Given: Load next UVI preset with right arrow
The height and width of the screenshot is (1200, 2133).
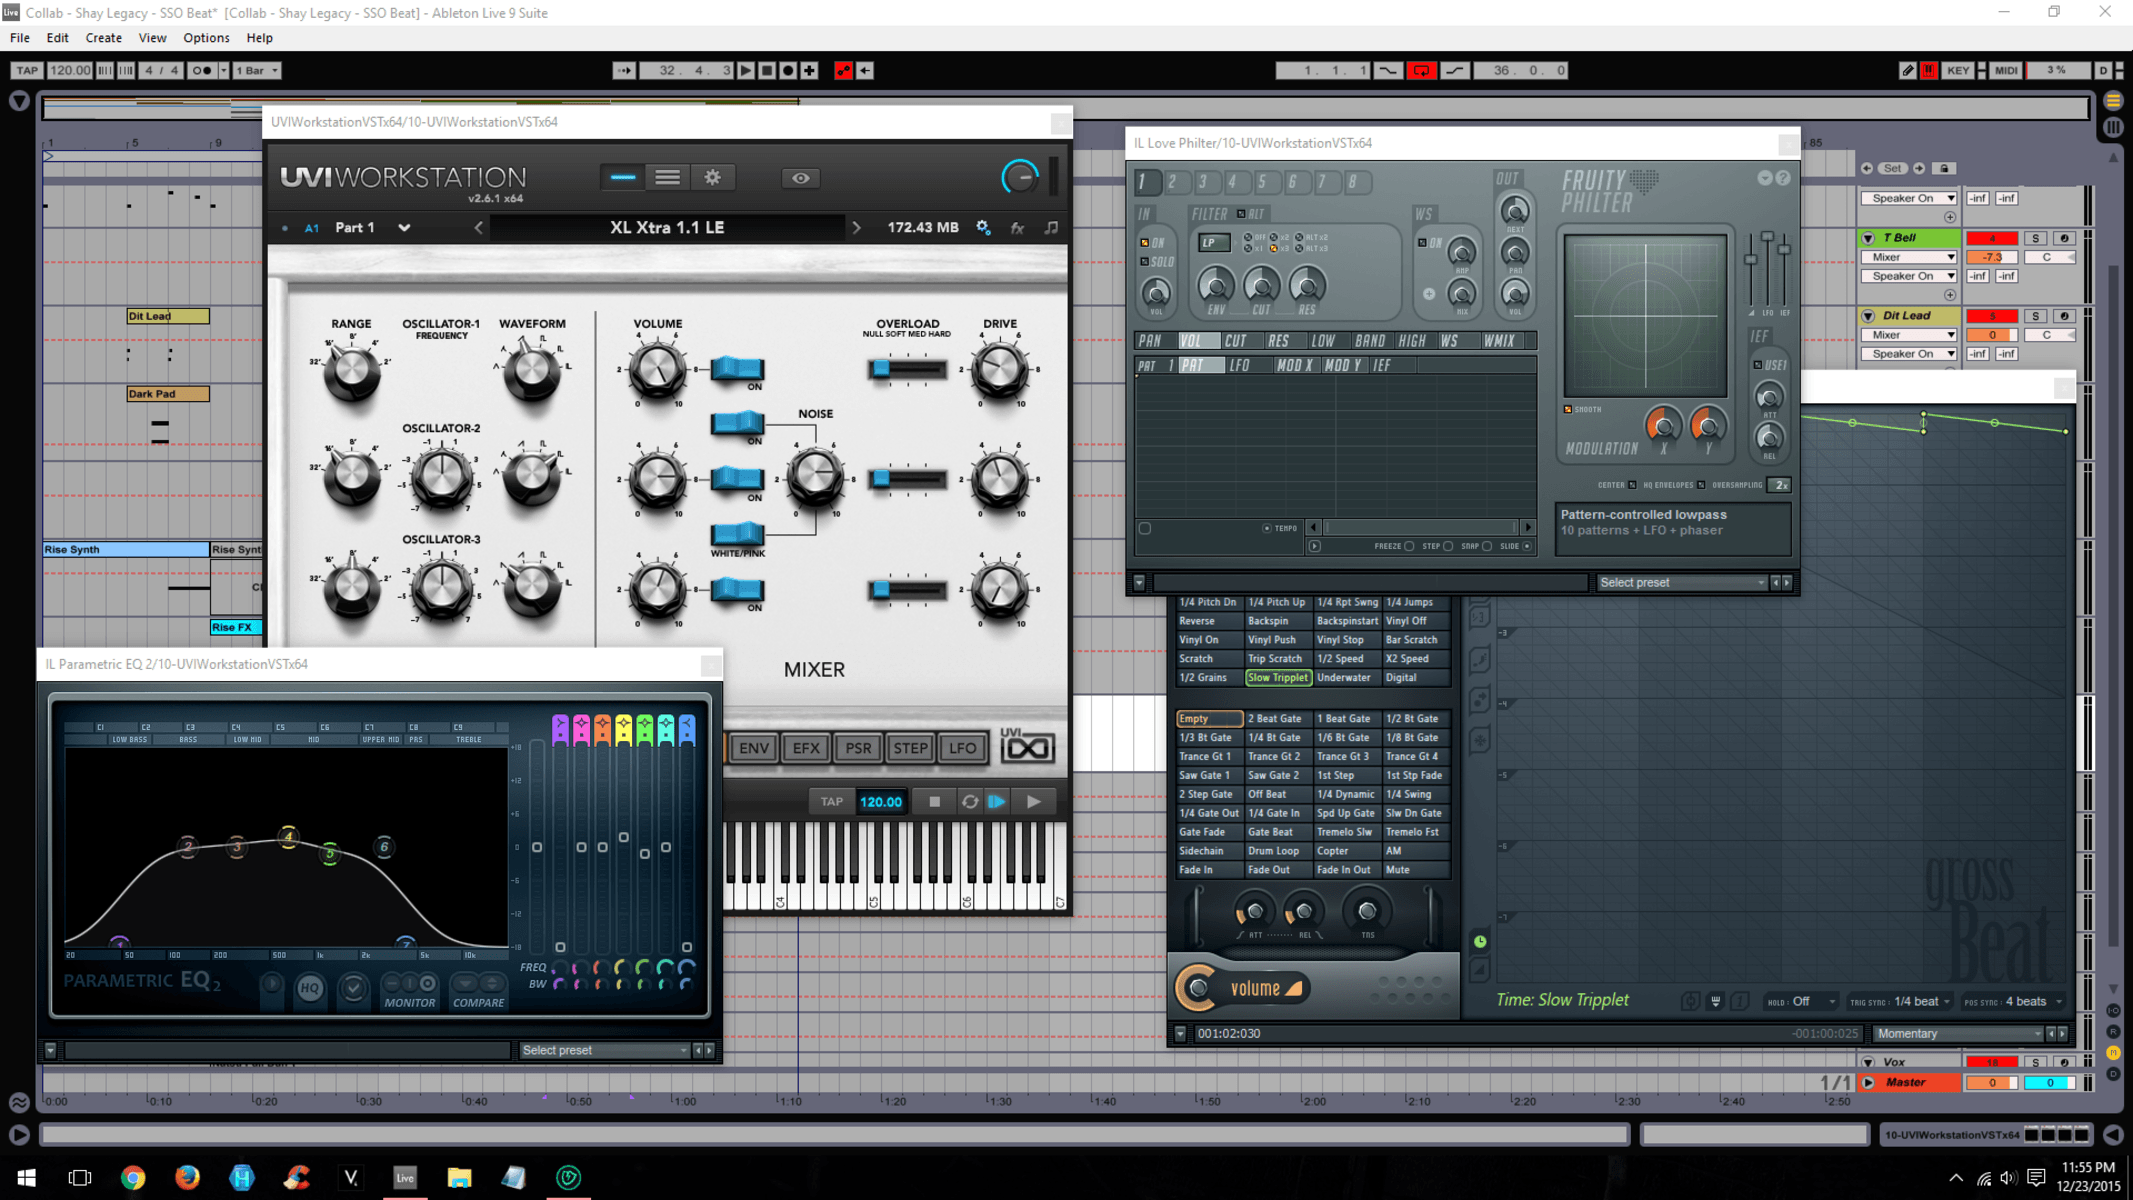Looking at the screenshot, I should click(856, 228).
